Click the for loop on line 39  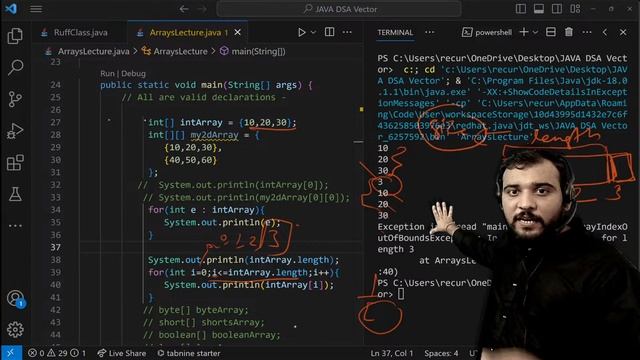[244, 272]
